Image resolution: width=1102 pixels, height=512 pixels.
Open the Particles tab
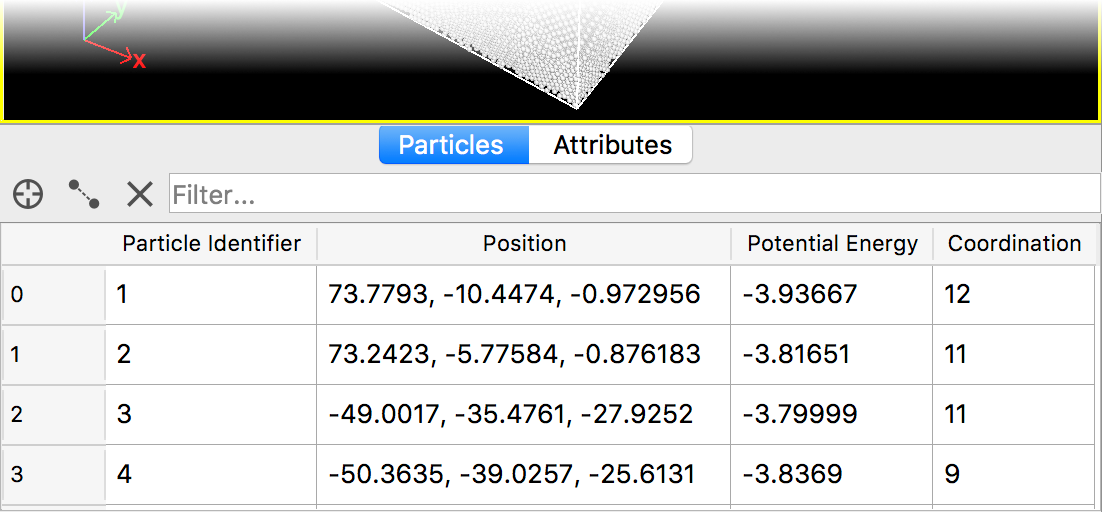click(x=451, y=145)
